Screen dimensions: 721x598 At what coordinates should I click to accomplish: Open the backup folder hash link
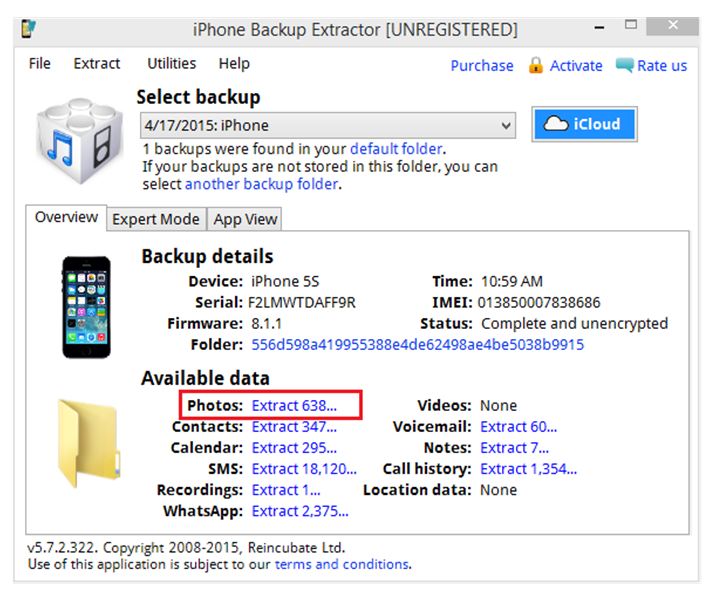click(x=417, y=345)
